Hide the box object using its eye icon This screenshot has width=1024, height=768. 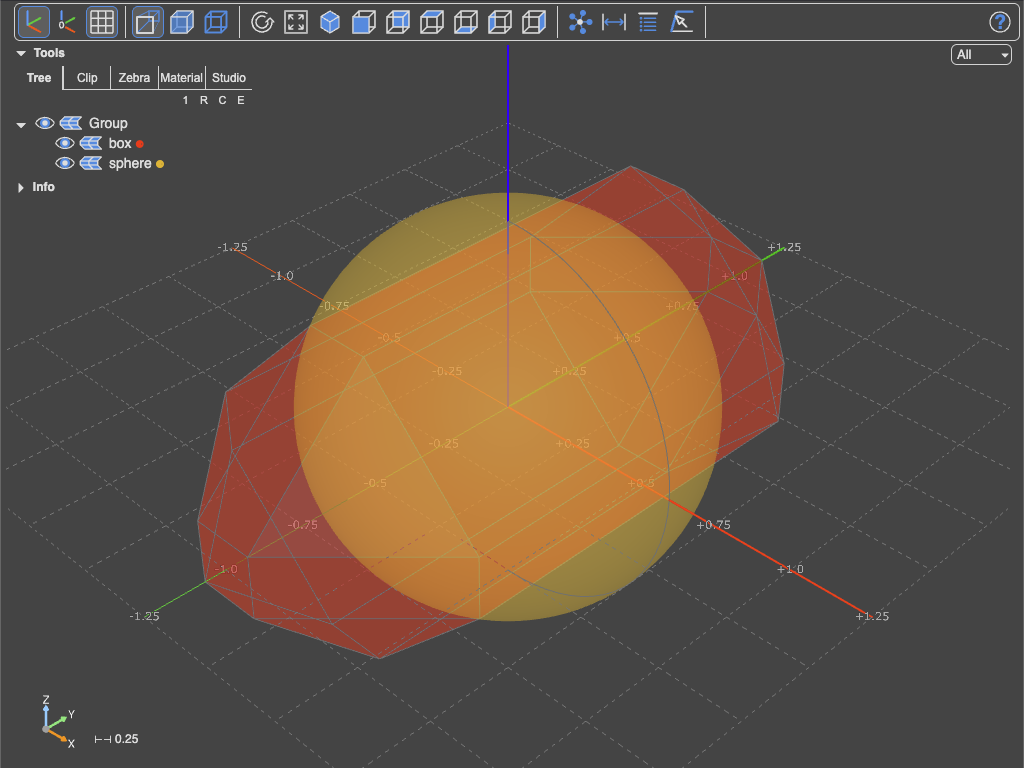pos(65,143)
